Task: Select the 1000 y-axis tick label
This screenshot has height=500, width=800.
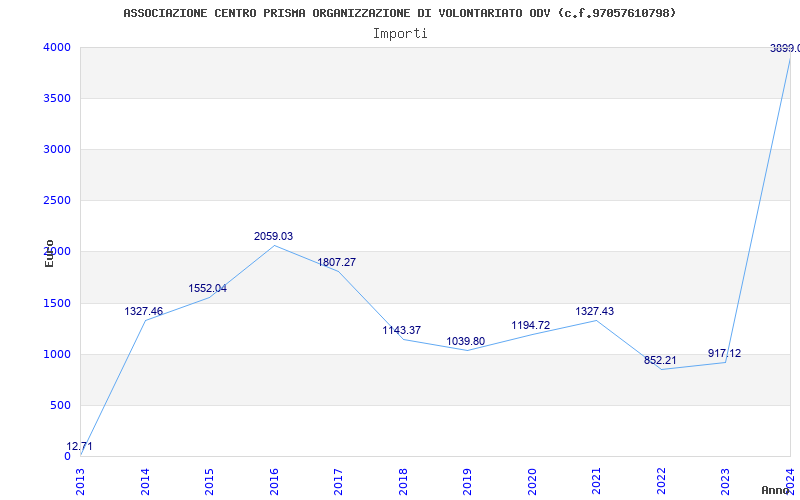Action: click(x=56, y=355)
